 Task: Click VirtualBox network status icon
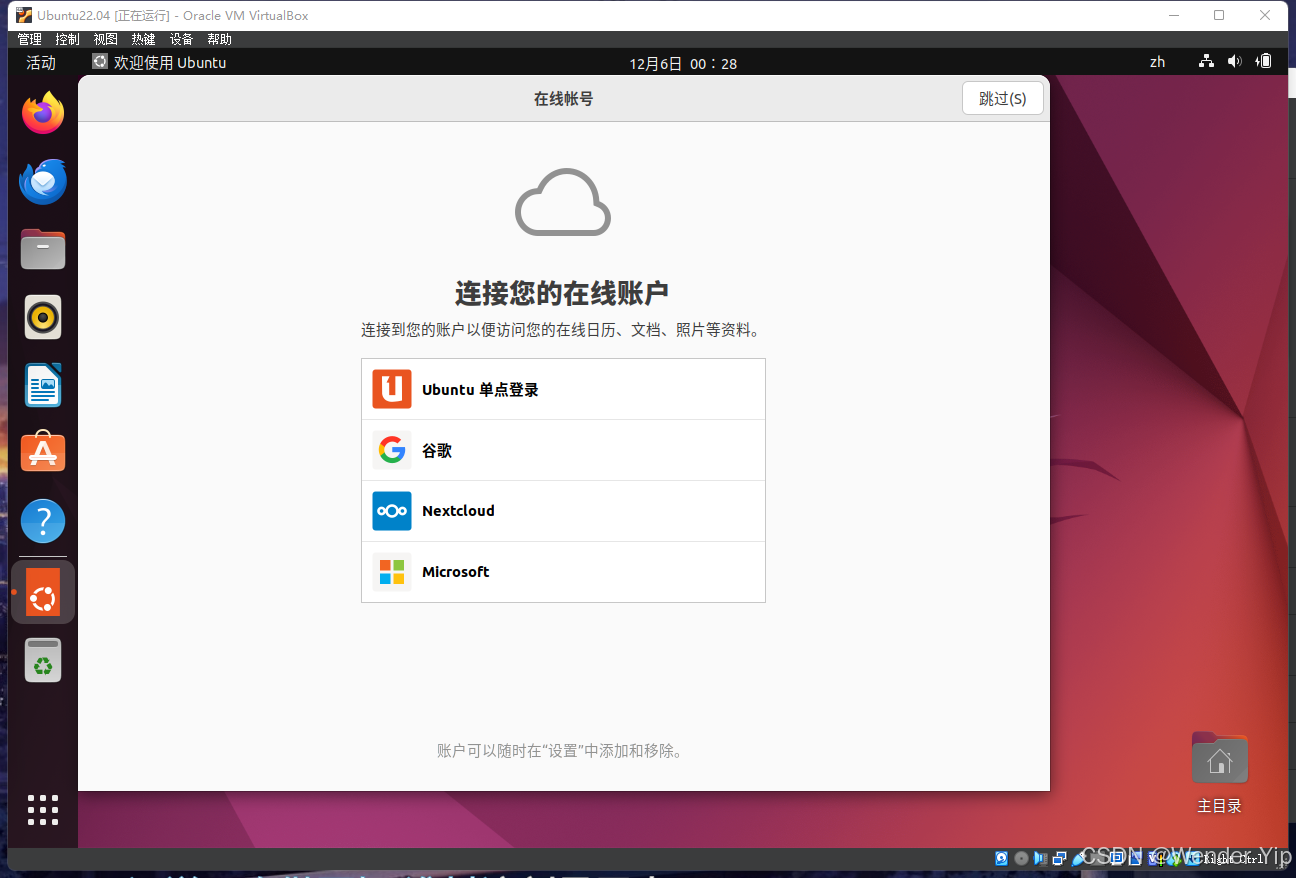coord(1059,858)
